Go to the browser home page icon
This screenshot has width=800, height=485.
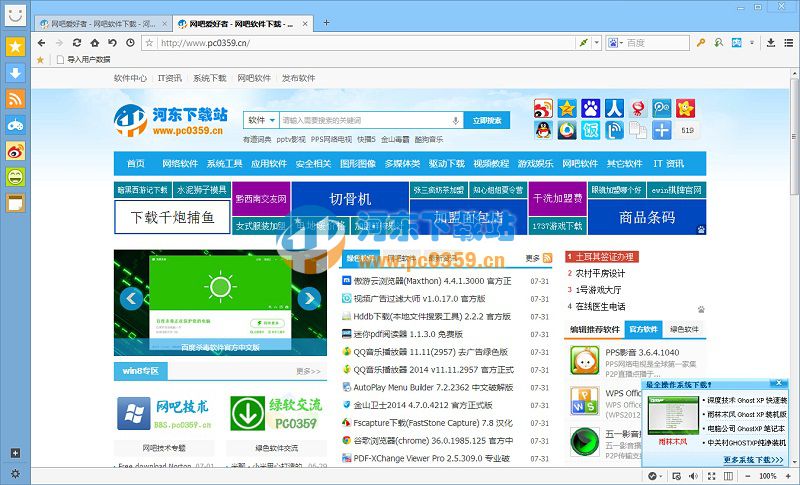[95, 43]
